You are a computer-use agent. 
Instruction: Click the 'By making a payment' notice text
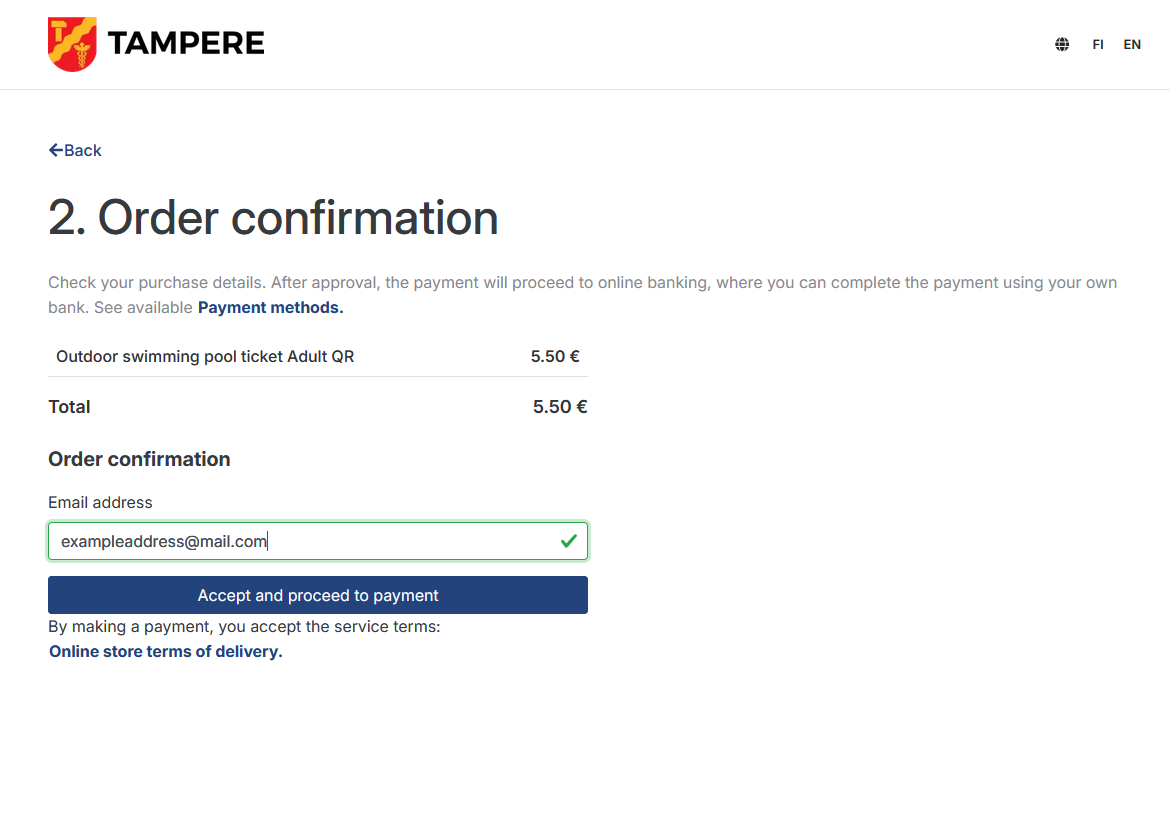[x=244, y=627]
